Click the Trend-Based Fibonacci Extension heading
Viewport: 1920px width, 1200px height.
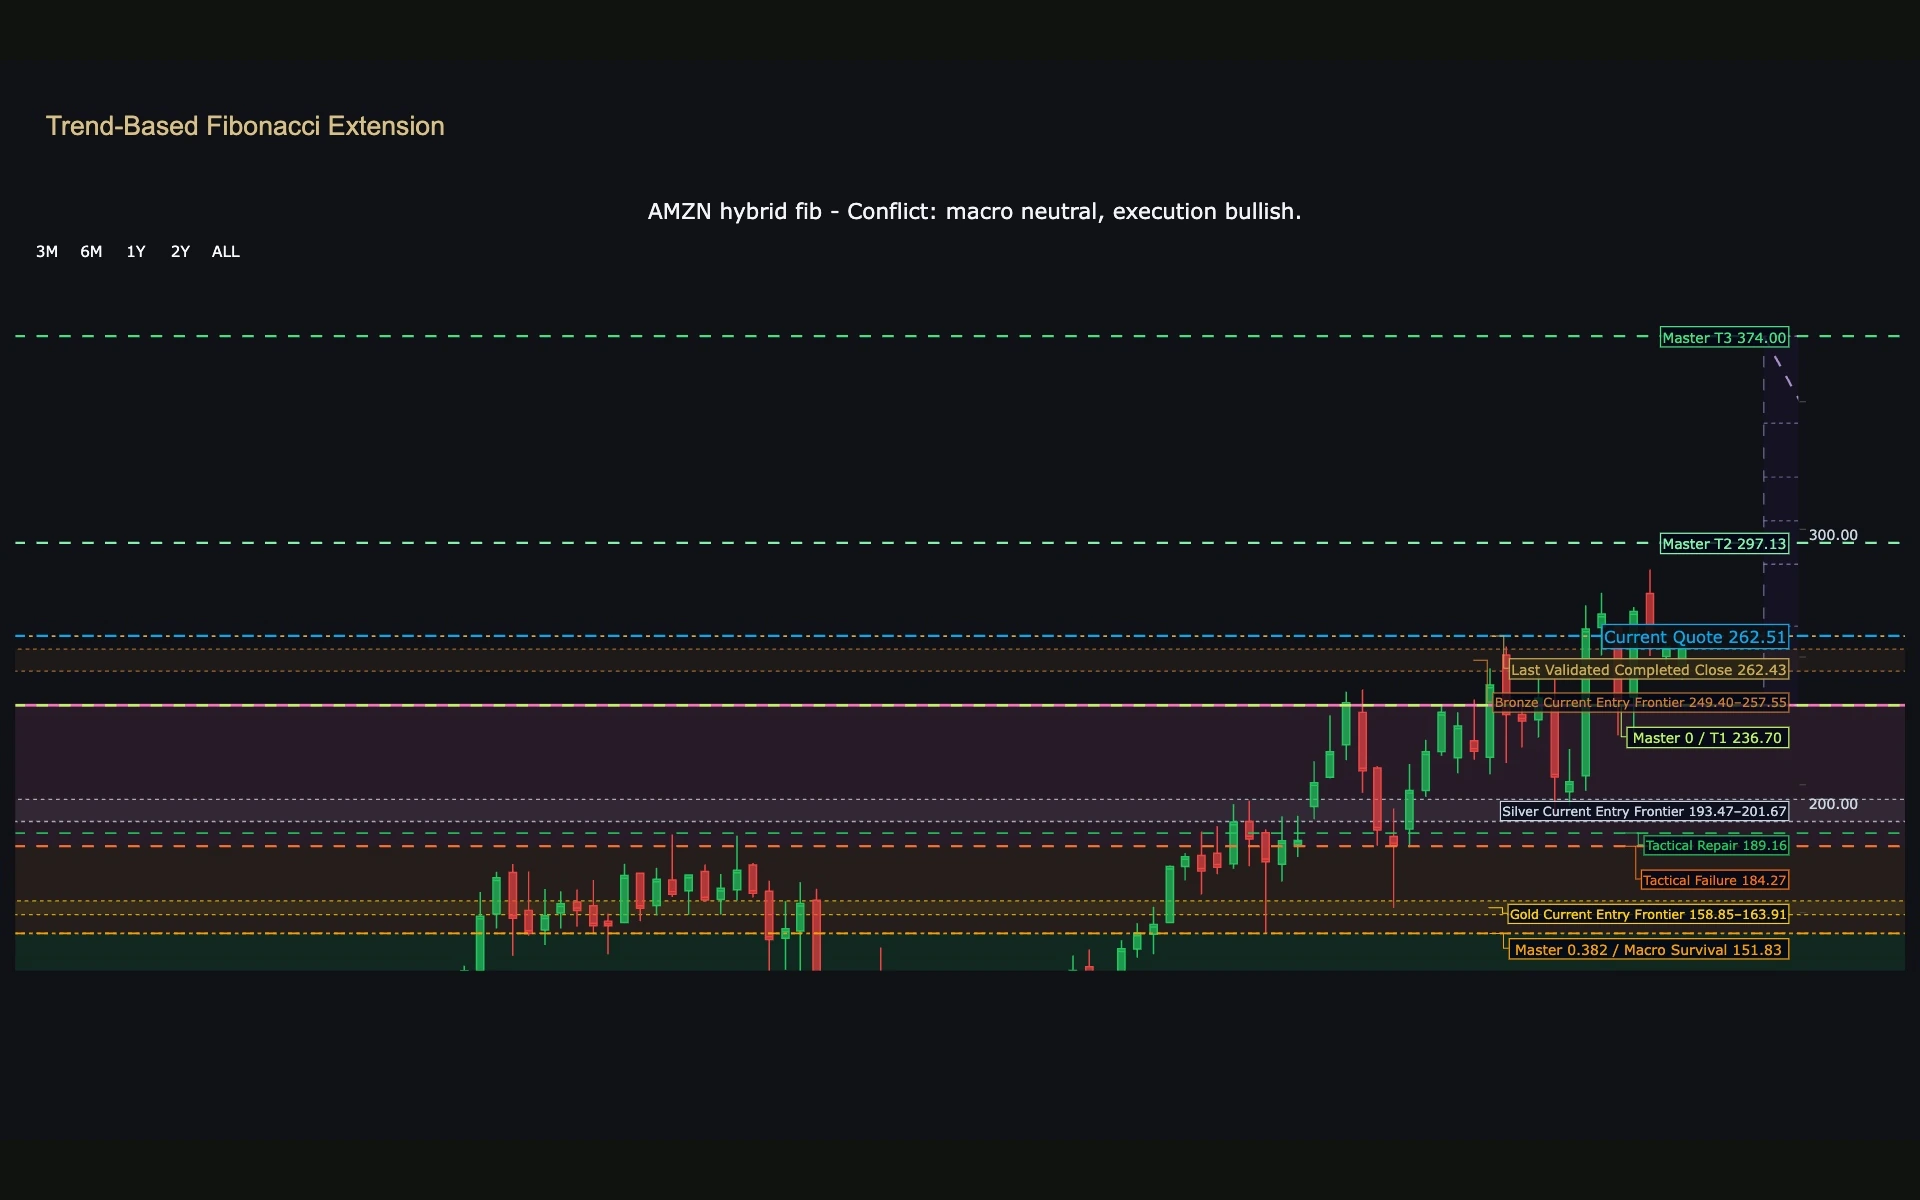[x=245, y=126]
